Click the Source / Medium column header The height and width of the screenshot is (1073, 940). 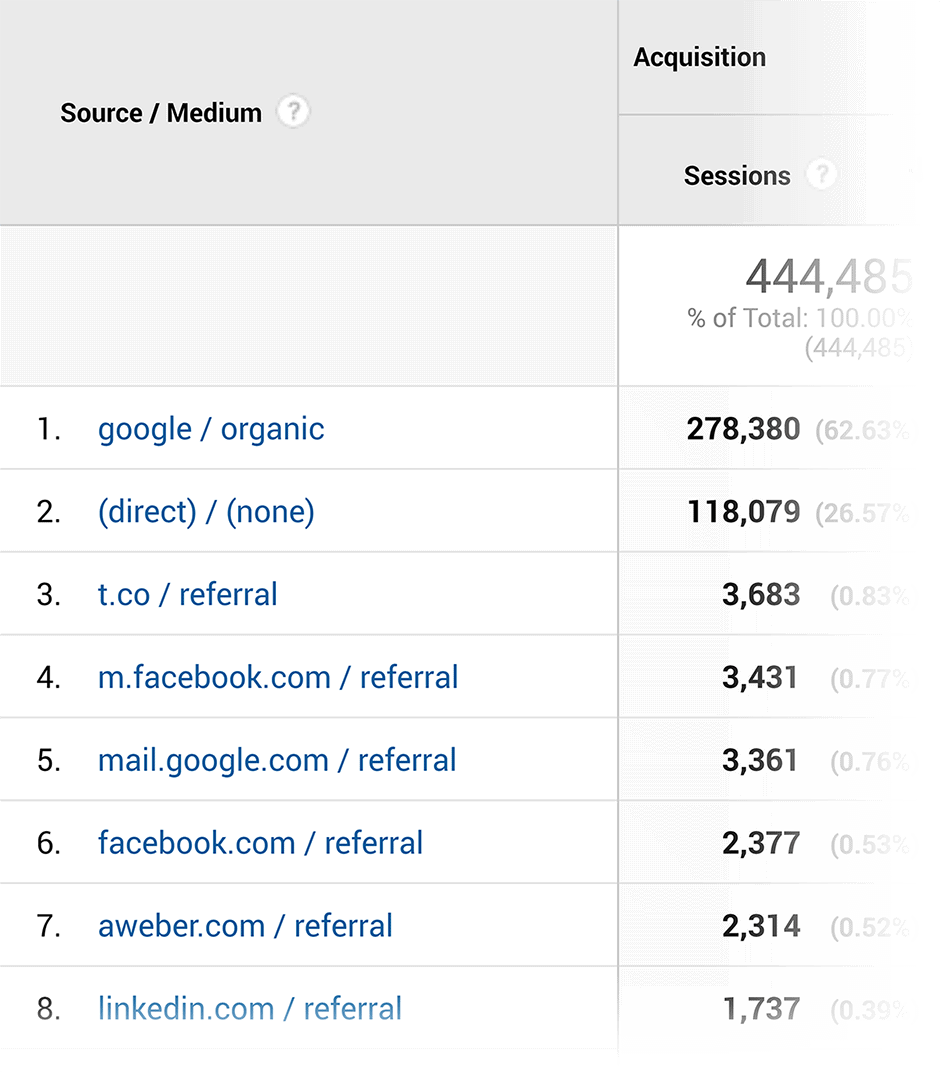pos(161,113)
